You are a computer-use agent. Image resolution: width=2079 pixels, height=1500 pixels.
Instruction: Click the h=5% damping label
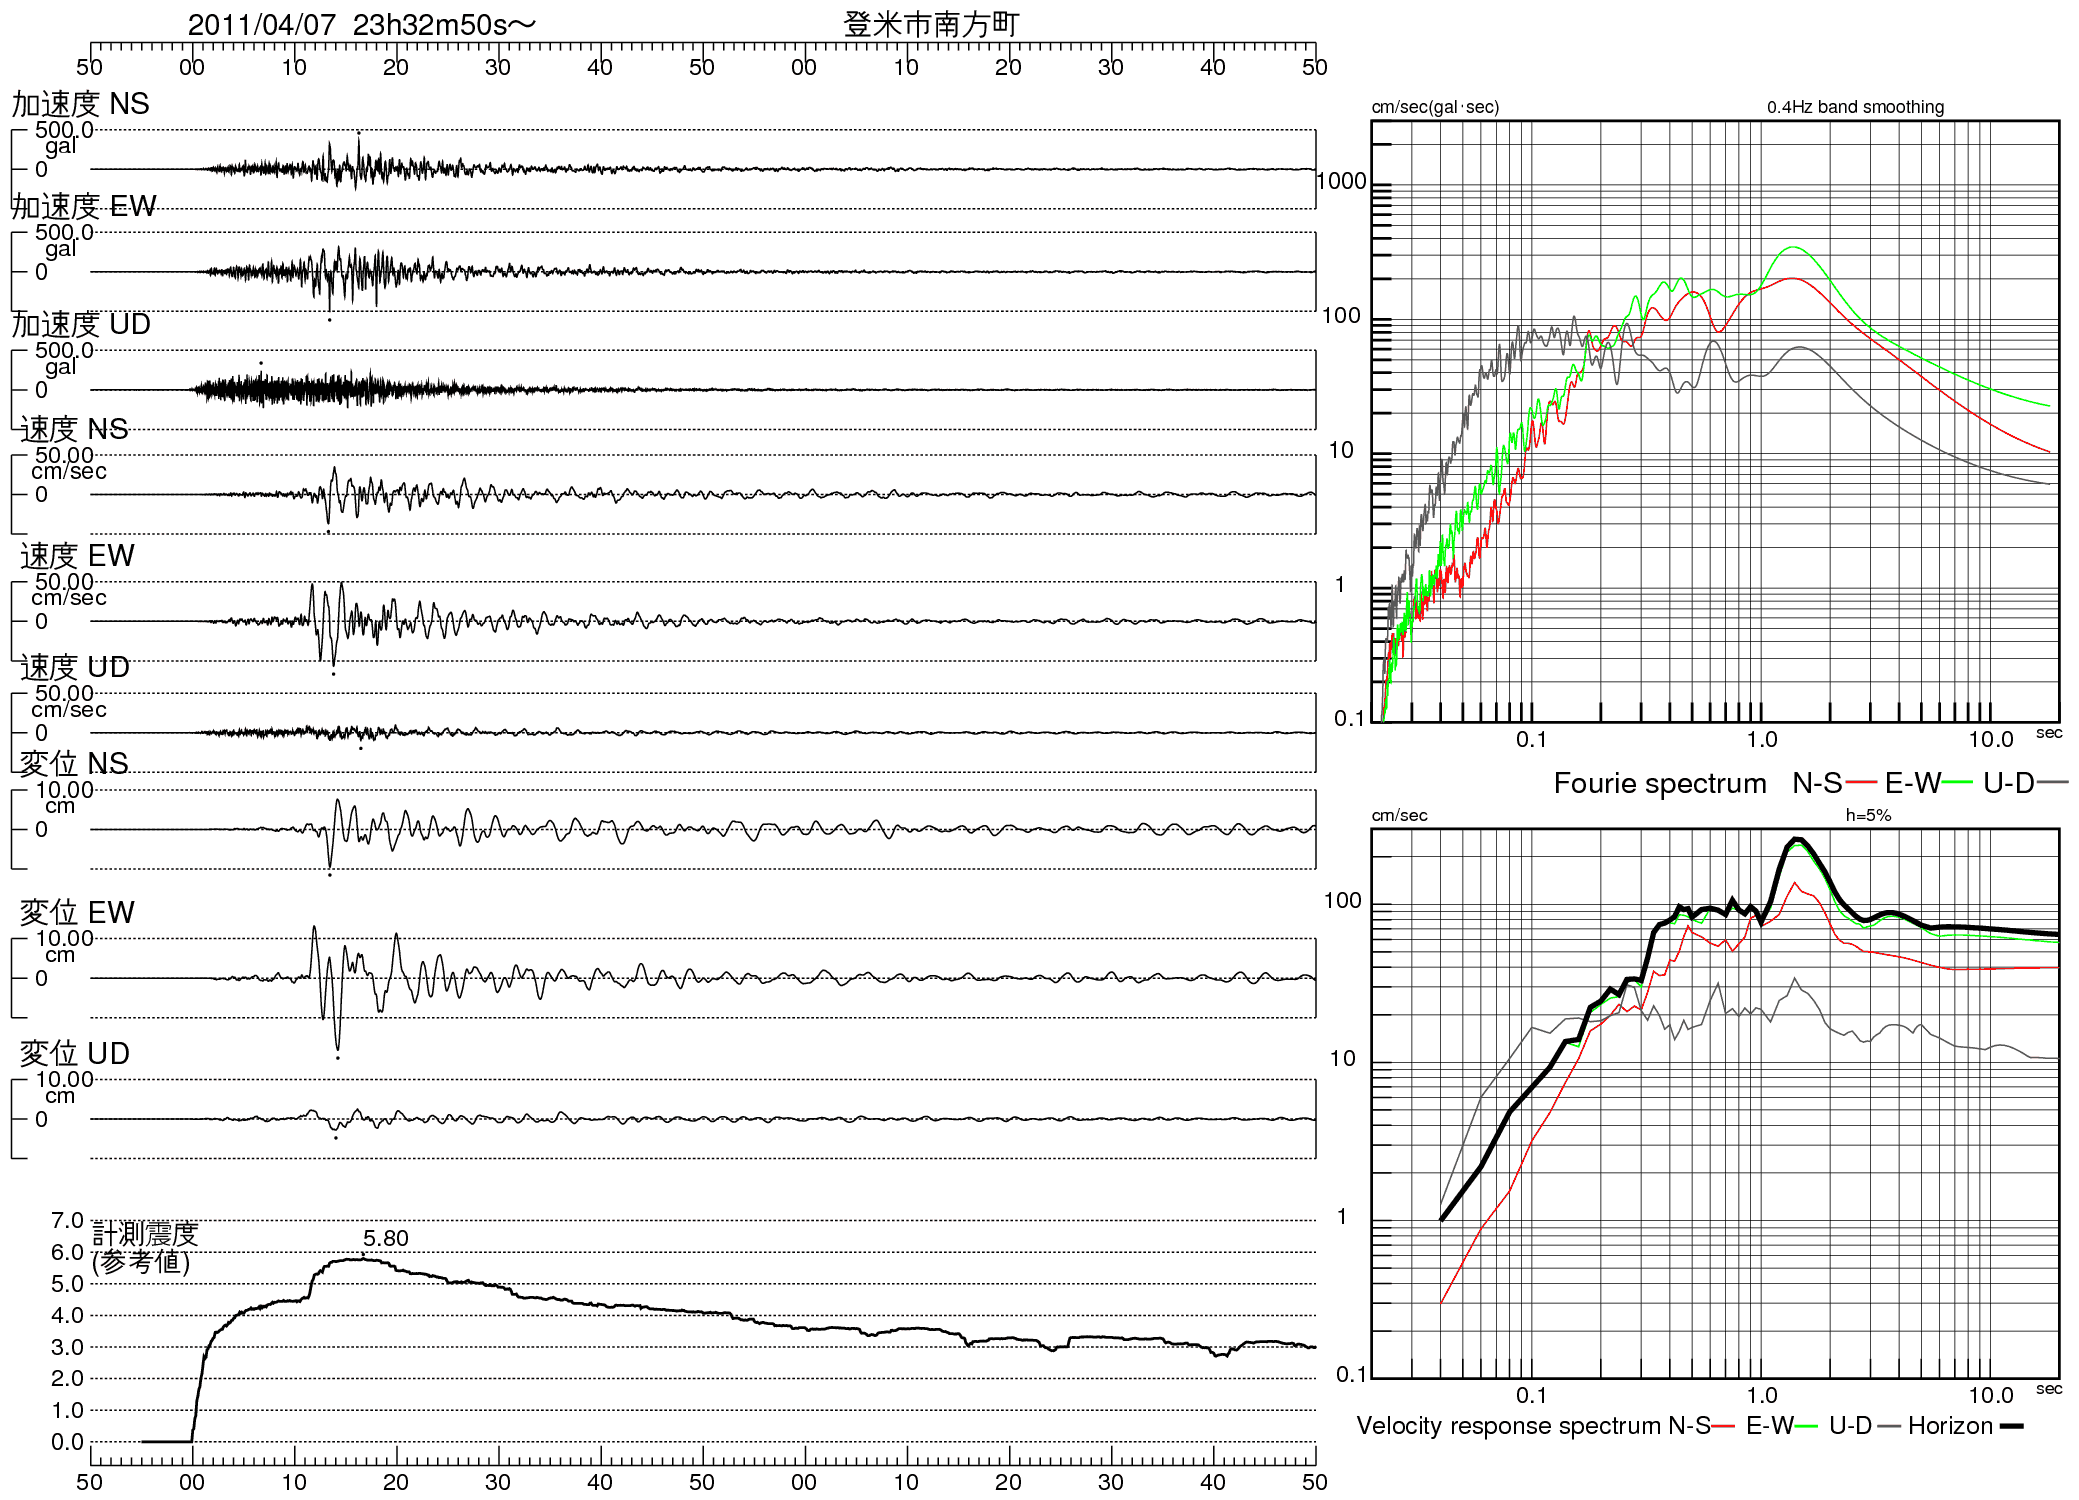click(1868, 815)
